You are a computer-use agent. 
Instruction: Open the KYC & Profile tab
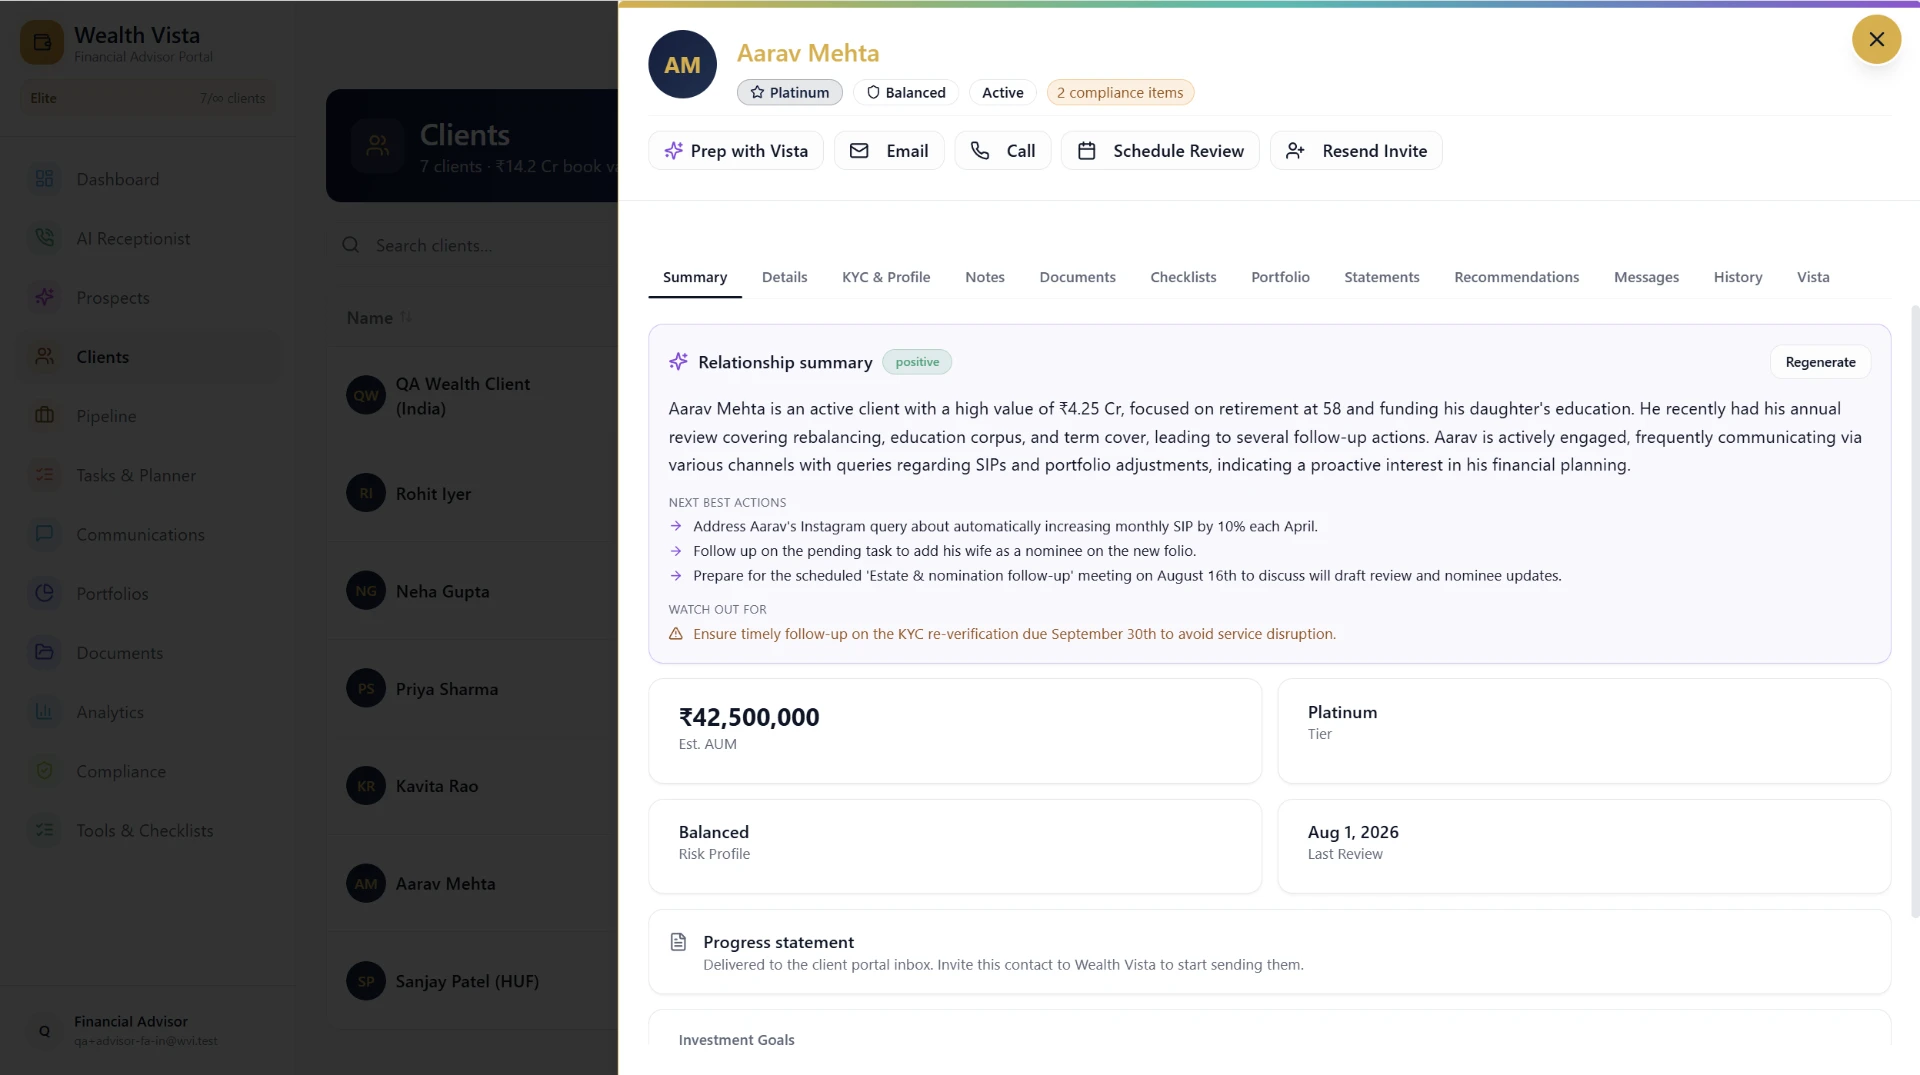click(886, 277)
